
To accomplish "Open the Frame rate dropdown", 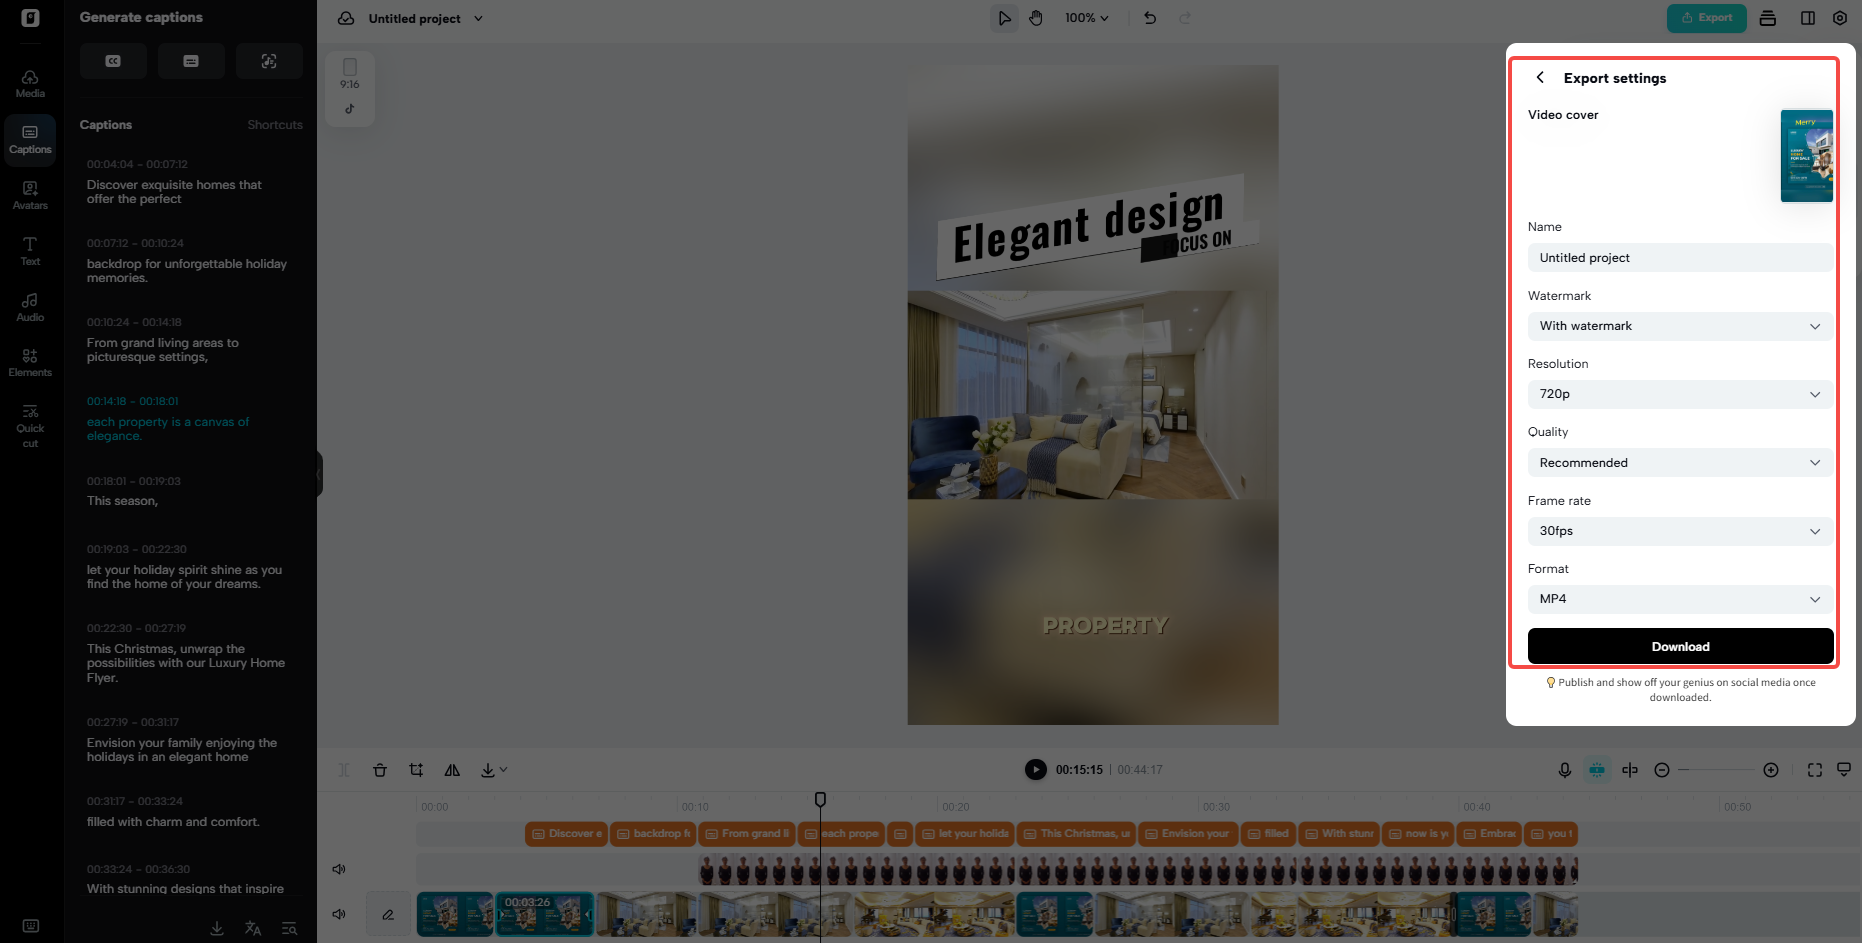I will click(x=1680, y=531).
